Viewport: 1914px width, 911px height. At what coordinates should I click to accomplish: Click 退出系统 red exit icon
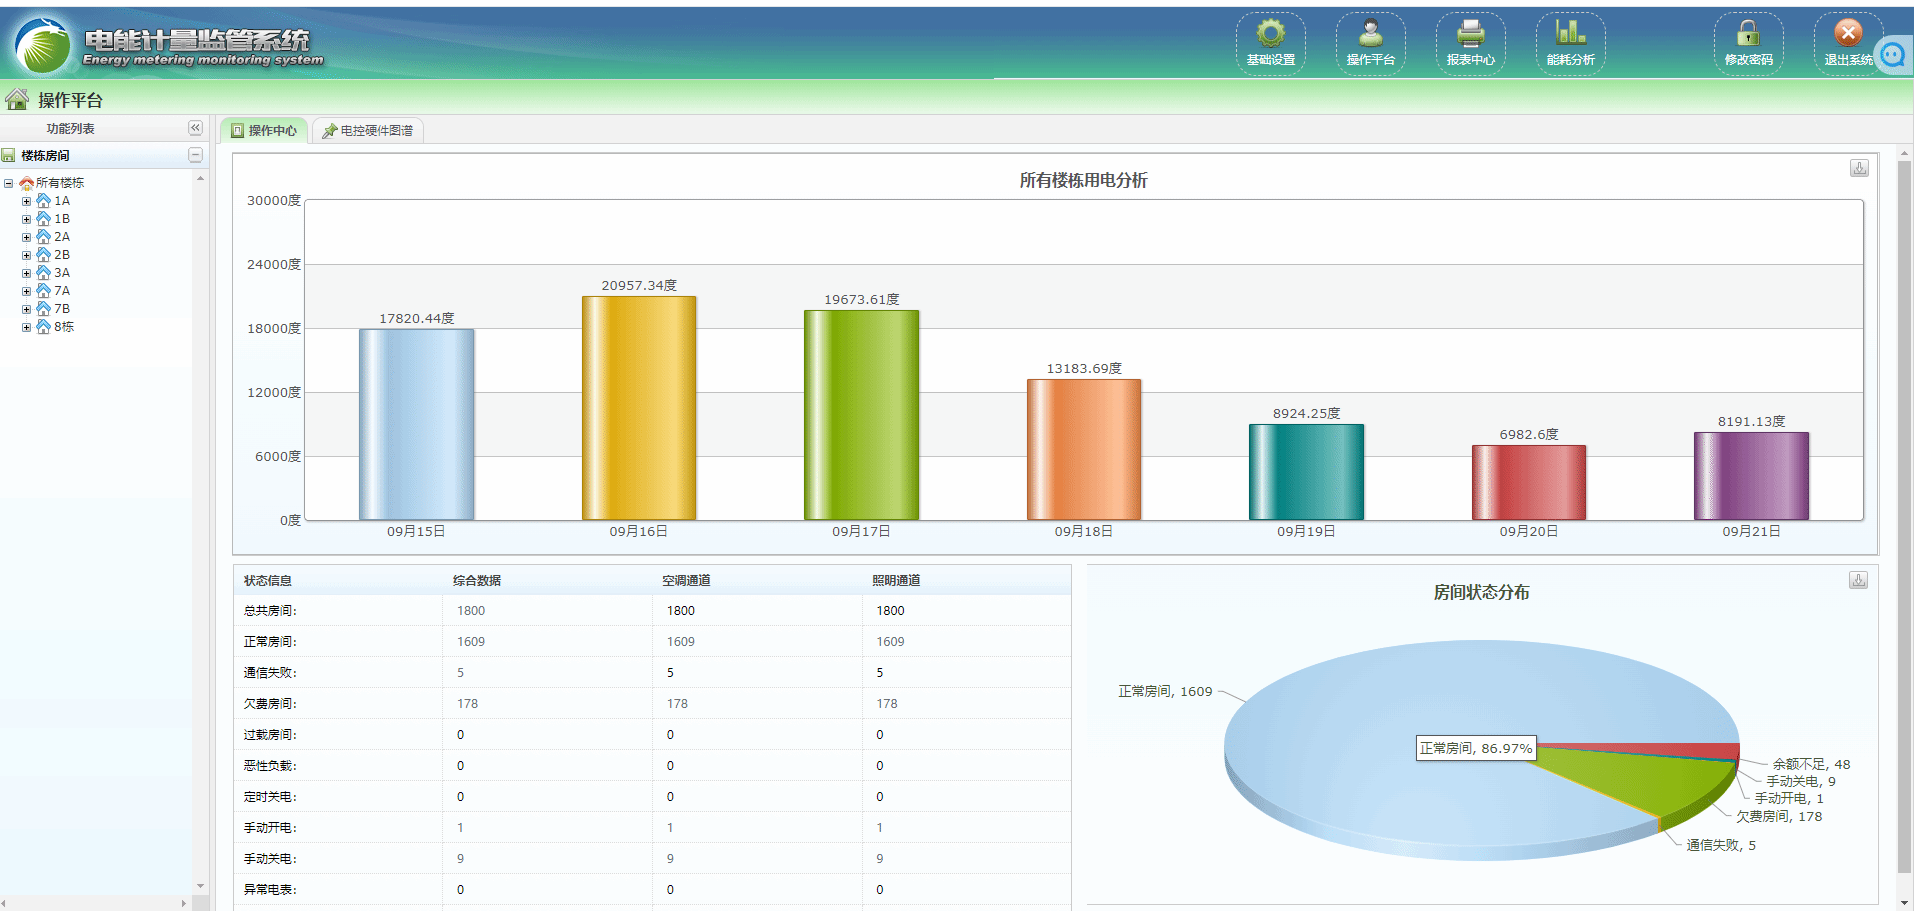pos(1847,43)
